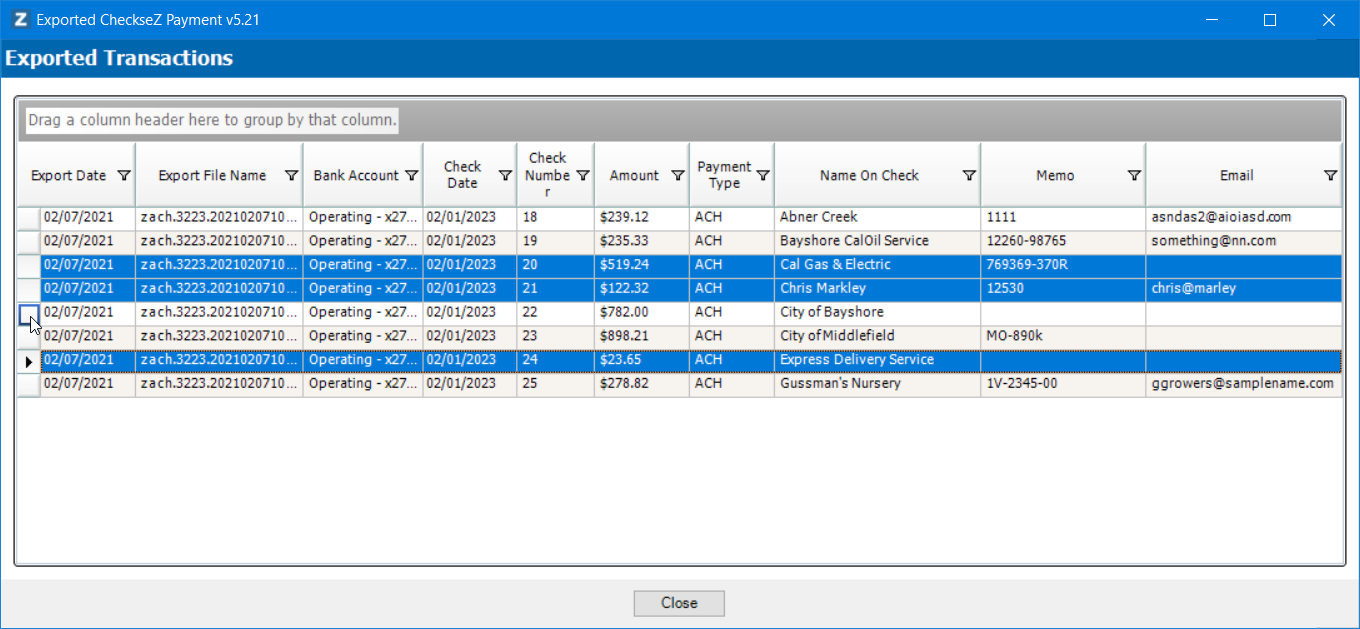Click the $278.82 amount cell

click(x=642, y=384)
